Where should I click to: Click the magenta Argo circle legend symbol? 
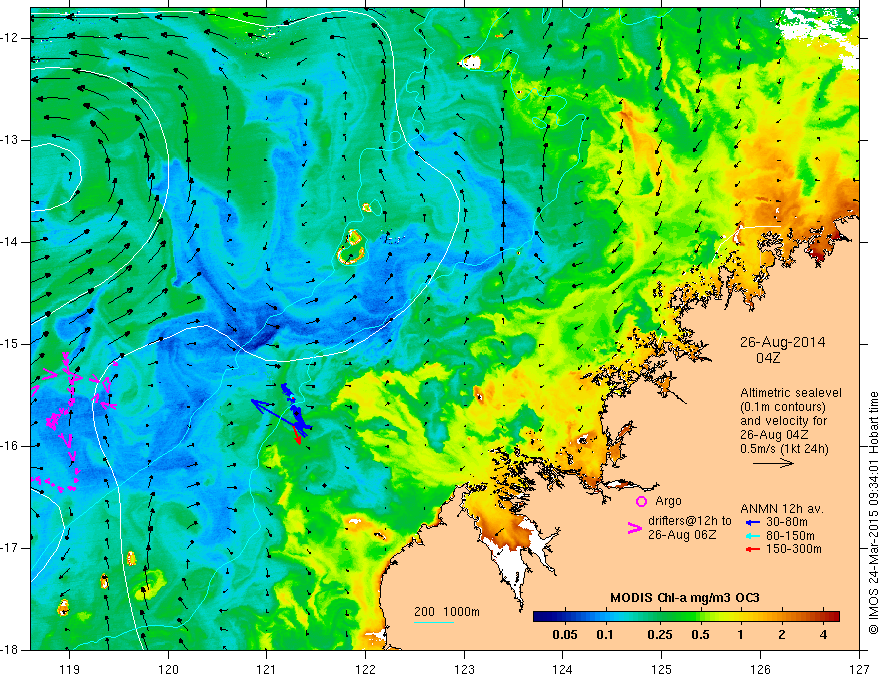click(641, 501)
